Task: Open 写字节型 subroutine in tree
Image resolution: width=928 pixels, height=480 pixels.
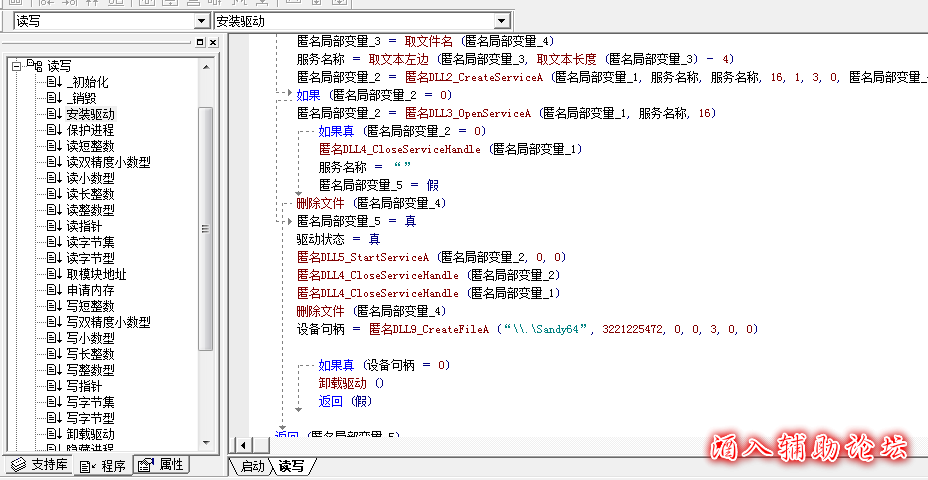Action: [90, 418]
